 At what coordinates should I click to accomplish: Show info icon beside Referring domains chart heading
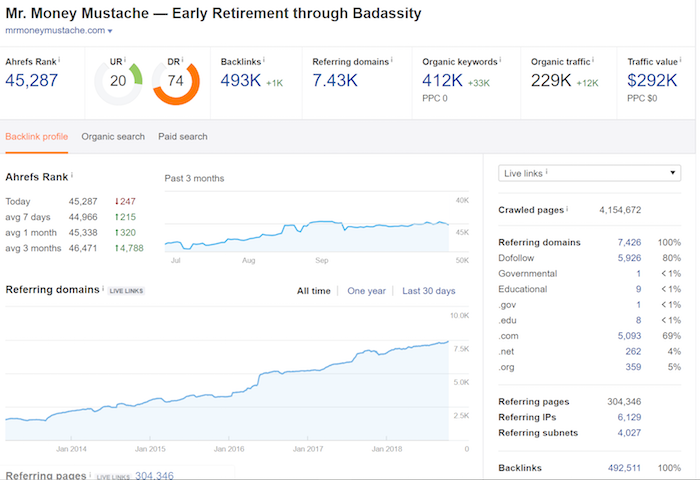coord(103,288)
